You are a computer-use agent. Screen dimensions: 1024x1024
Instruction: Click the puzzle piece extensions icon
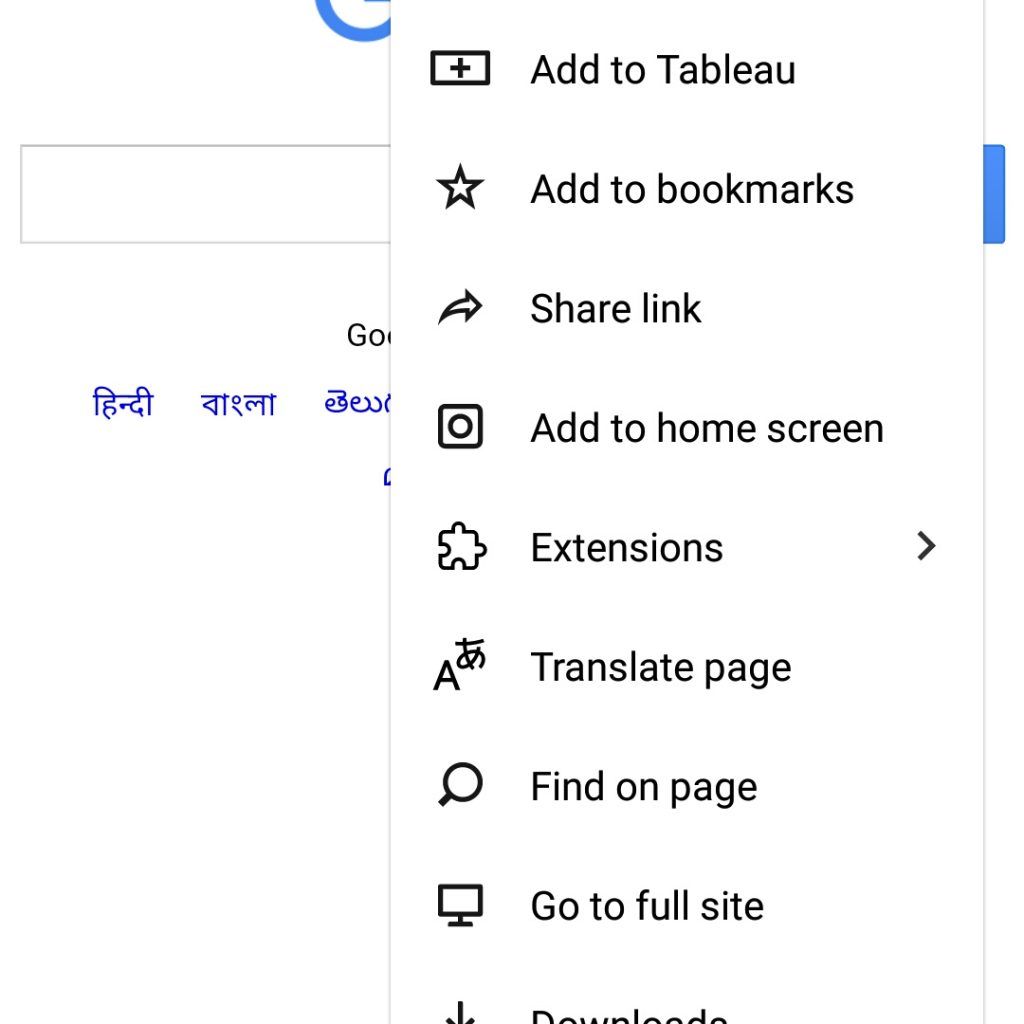pyautogui.click(x=461, y=546)
